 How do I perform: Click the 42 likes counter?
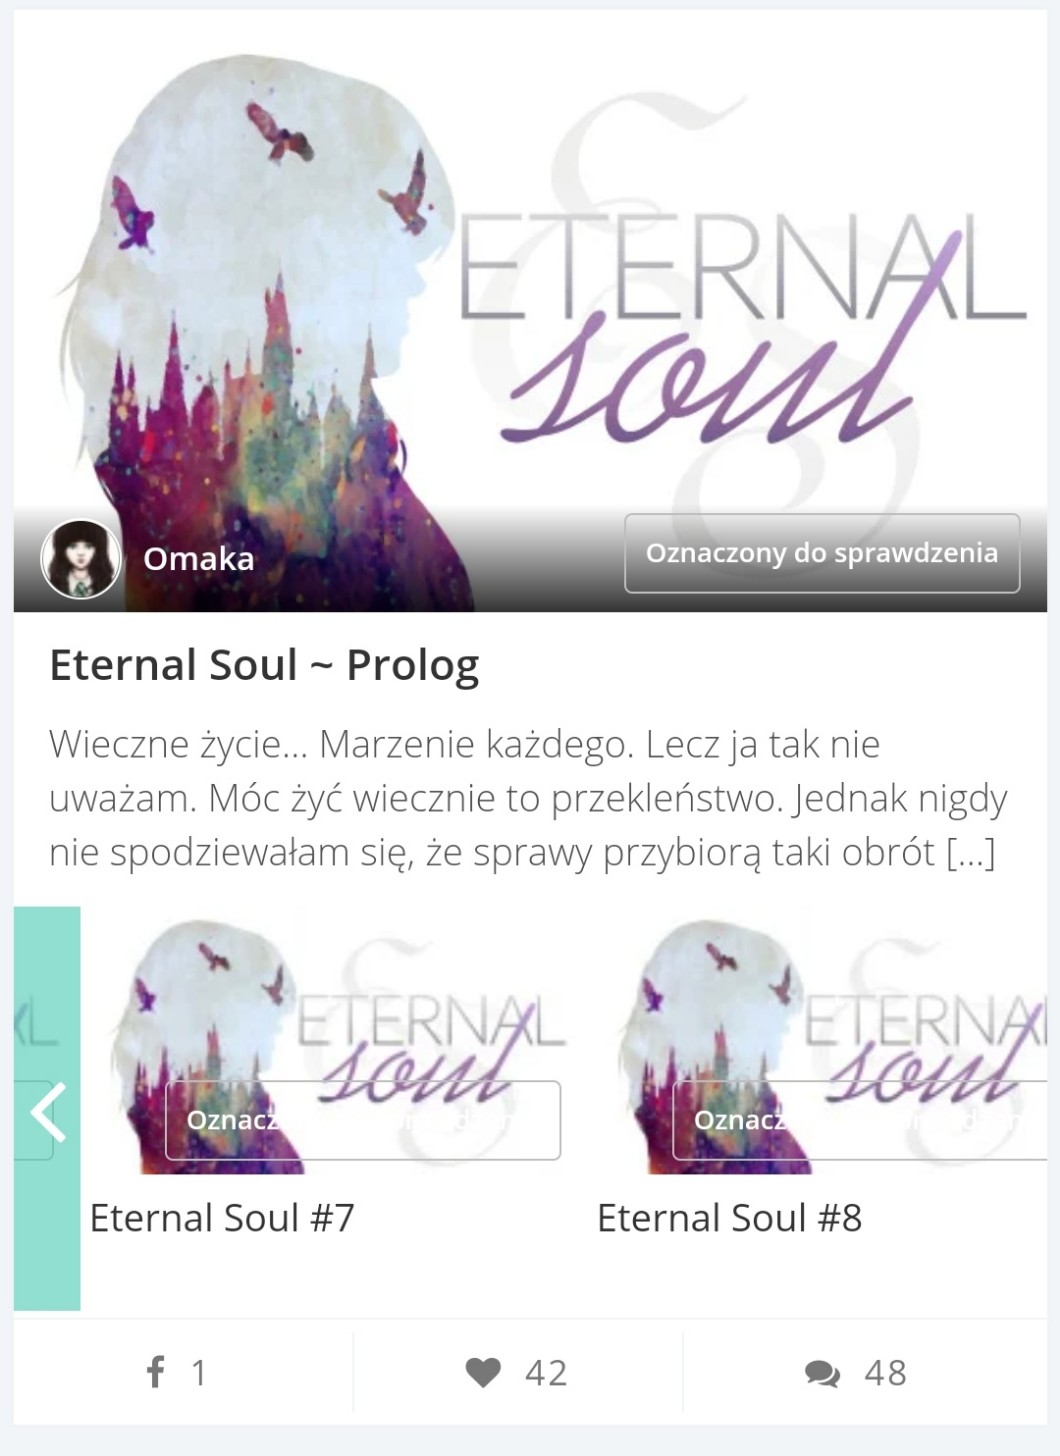[546, 1373]
